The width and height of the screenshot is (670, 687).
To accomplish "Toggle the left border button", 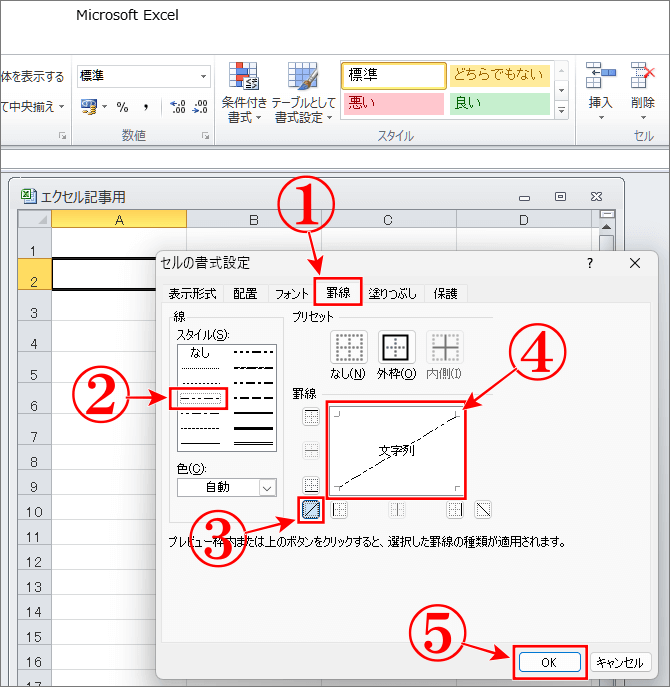I will (340, 510).
